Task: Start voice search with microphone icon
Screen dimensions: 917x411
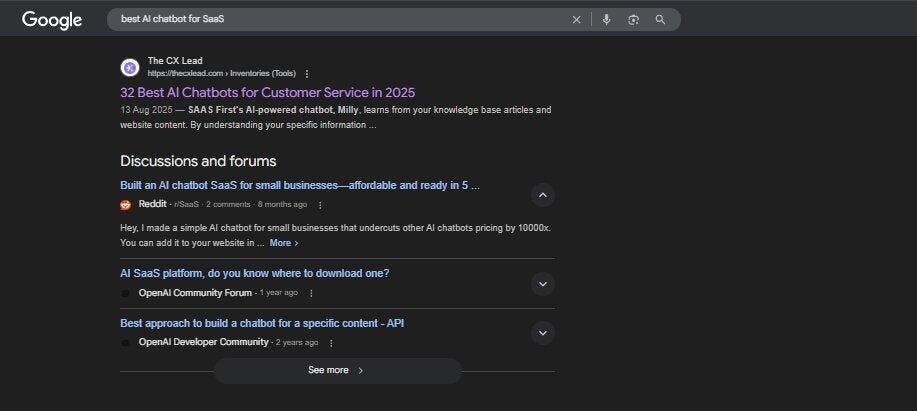Action: (606, 20)
